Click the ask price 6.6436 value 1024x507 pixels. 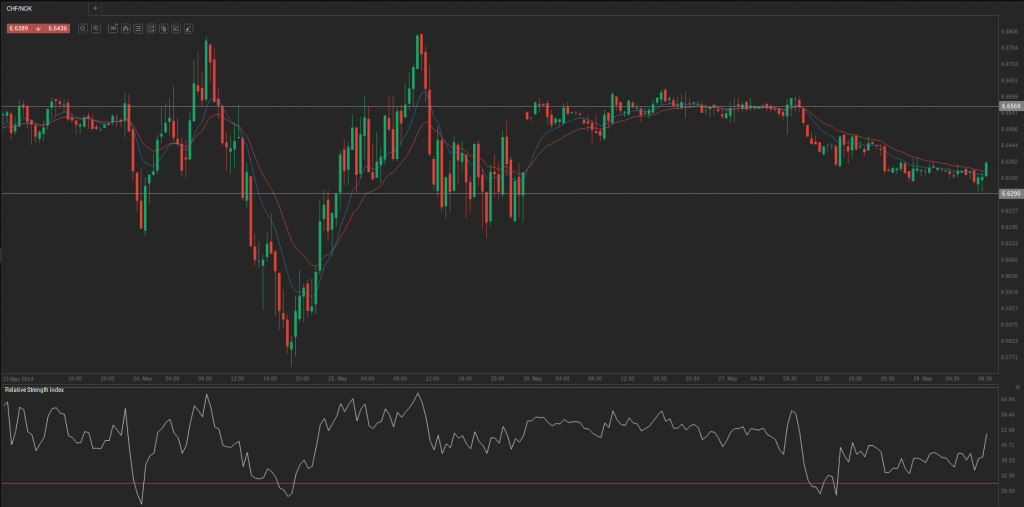58,28
